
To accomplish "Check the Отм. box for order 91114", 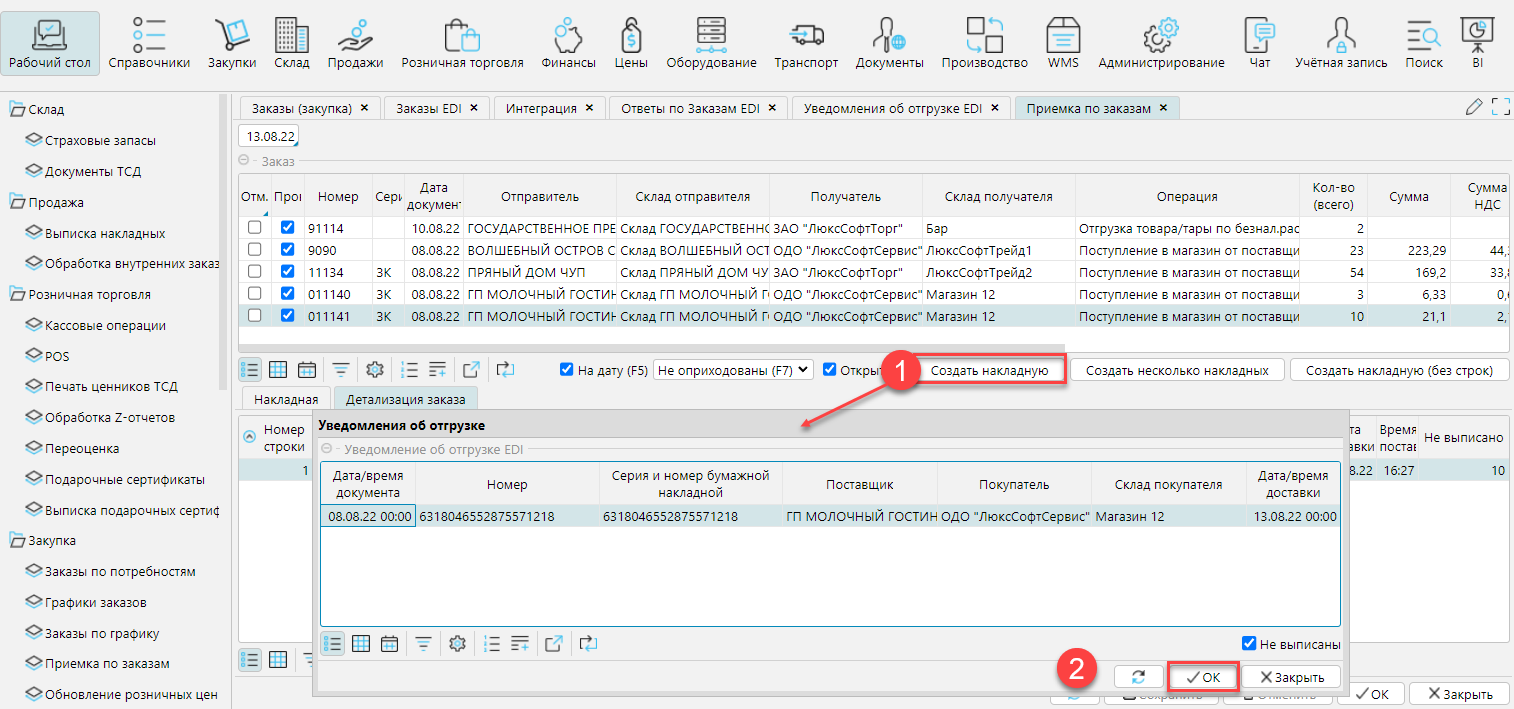I will coord(255,228).
